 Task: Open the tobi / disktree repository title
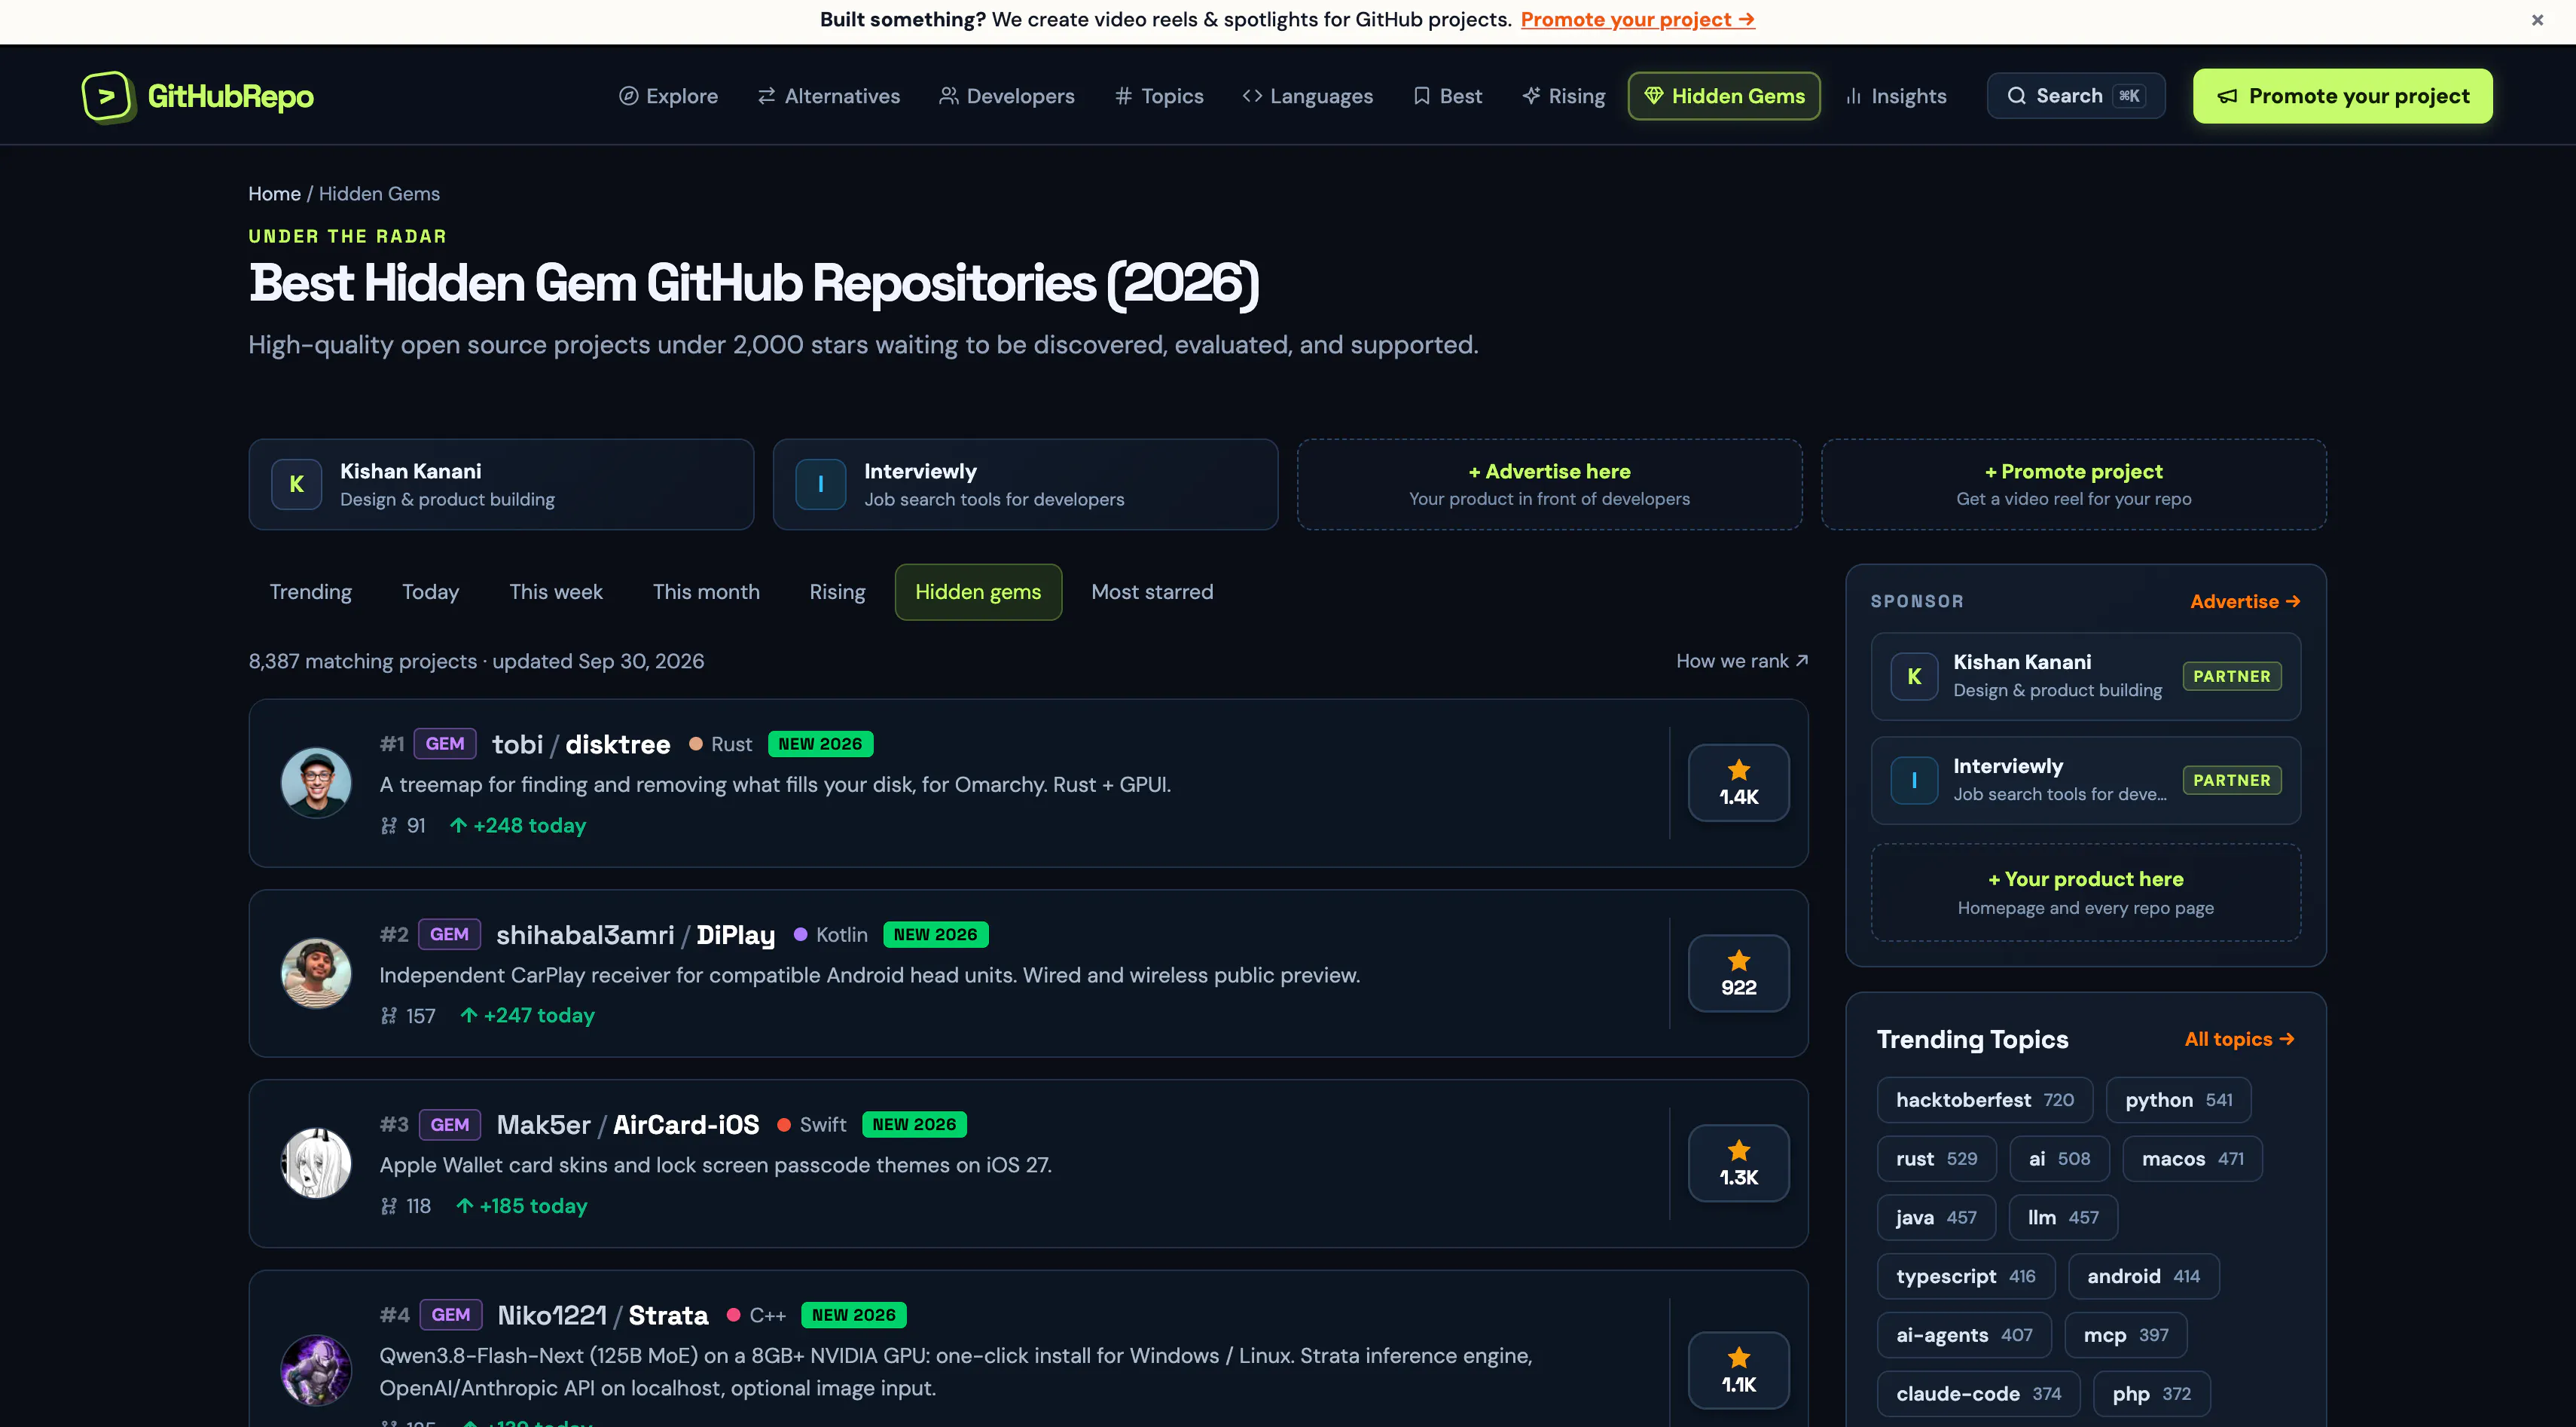coord(581,744)
